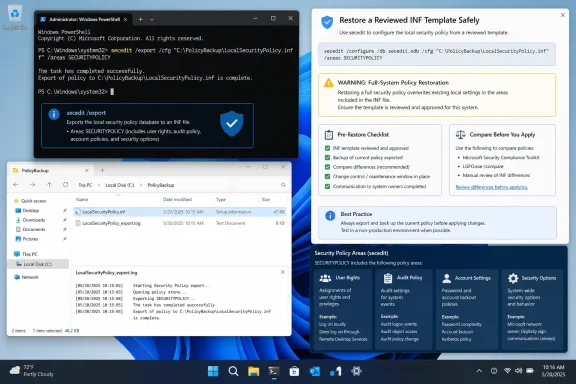576x384 pixels.
Task: Go up one folder level in Explorer
Action: [49, 184]
